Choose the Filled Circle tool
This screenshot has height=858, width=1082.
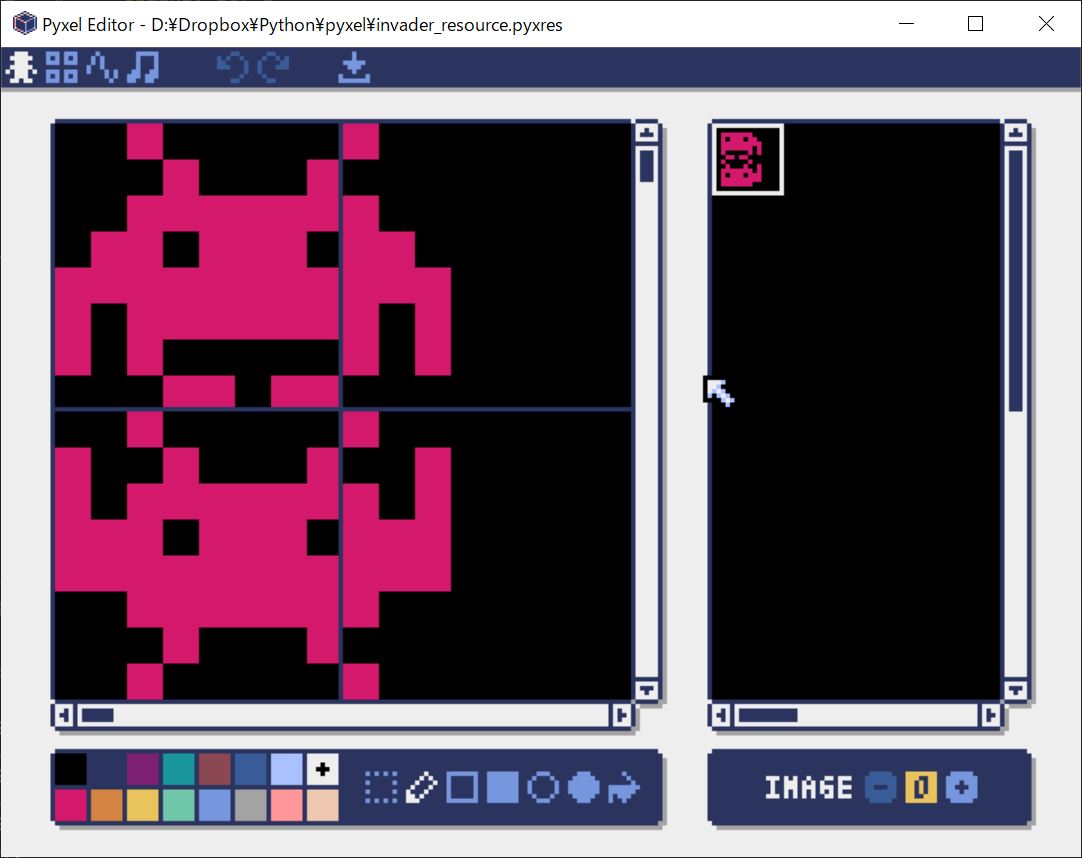tap(584, 788)
